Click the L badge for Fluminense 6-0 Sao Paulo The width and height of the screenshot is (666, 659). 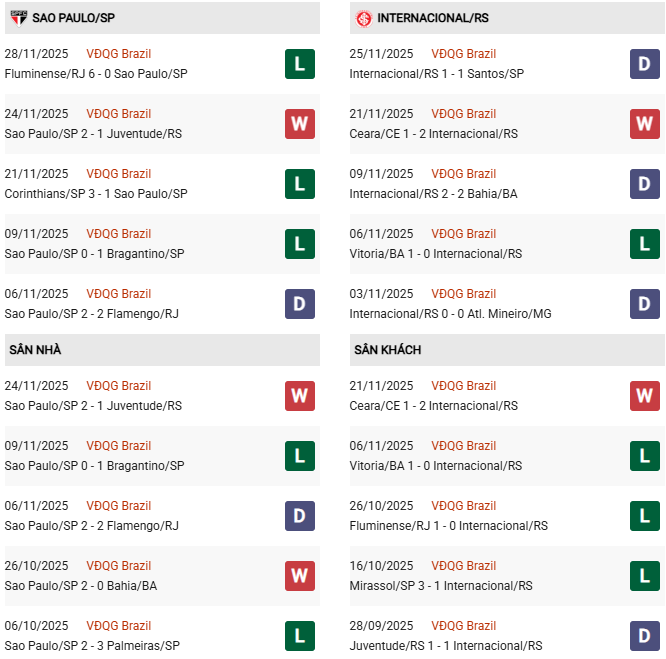pyautogui.click(x=299, y=64)
